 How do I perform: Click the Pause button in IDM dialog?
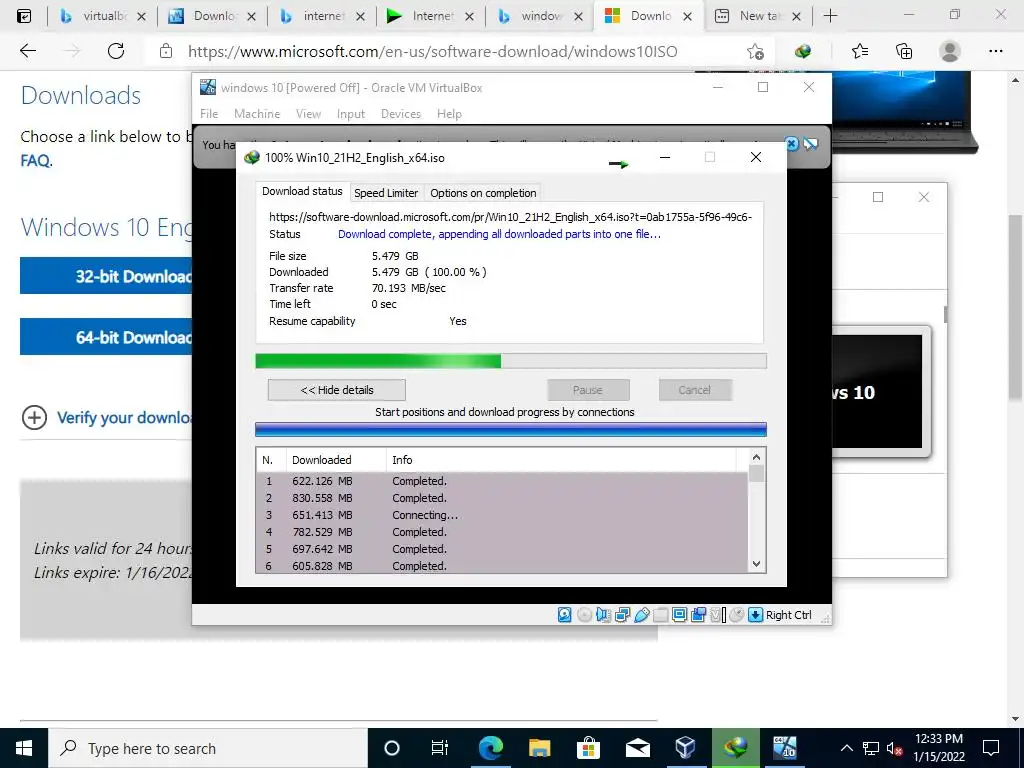point(588,390)
